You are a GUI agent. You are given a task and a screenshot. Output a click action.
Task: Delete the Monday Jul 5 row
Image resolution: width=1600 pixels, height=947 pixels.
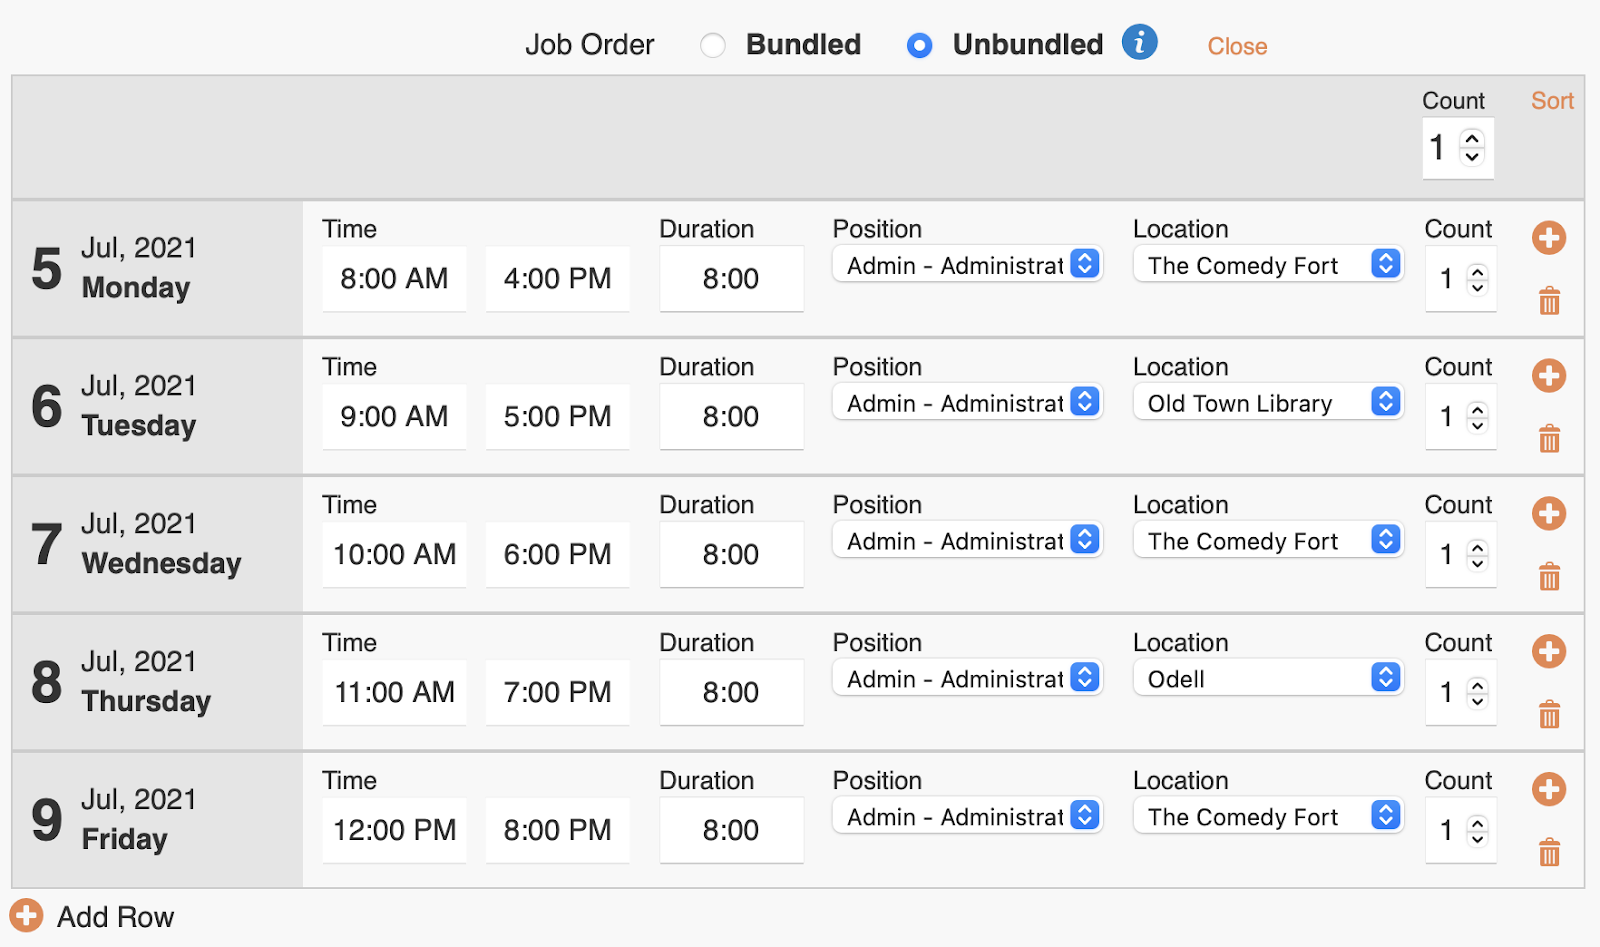[1549, 300]
